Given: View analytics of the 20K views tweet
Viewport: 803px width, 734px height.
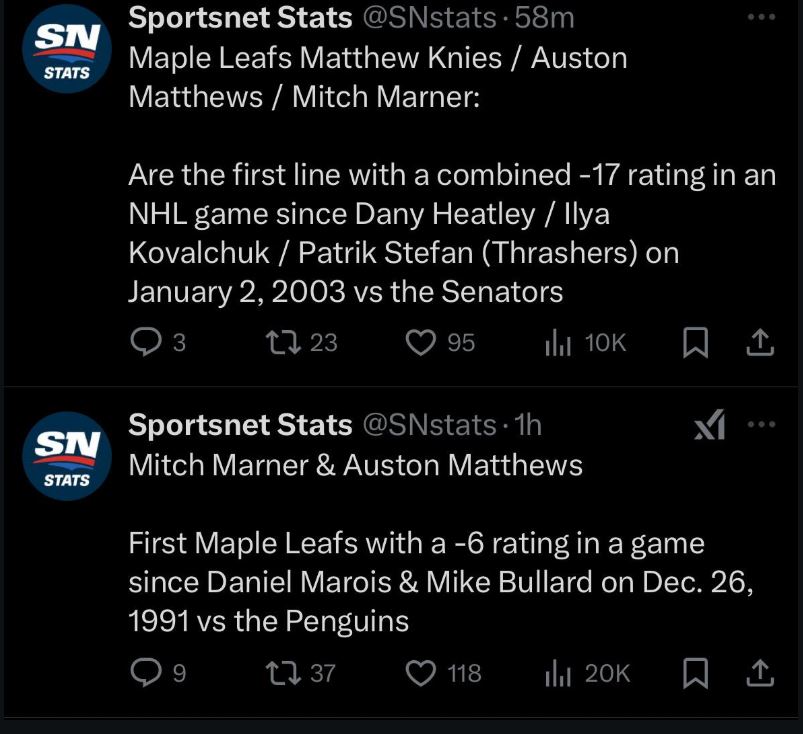Looking at the screenshot, I should click(557, 673).
